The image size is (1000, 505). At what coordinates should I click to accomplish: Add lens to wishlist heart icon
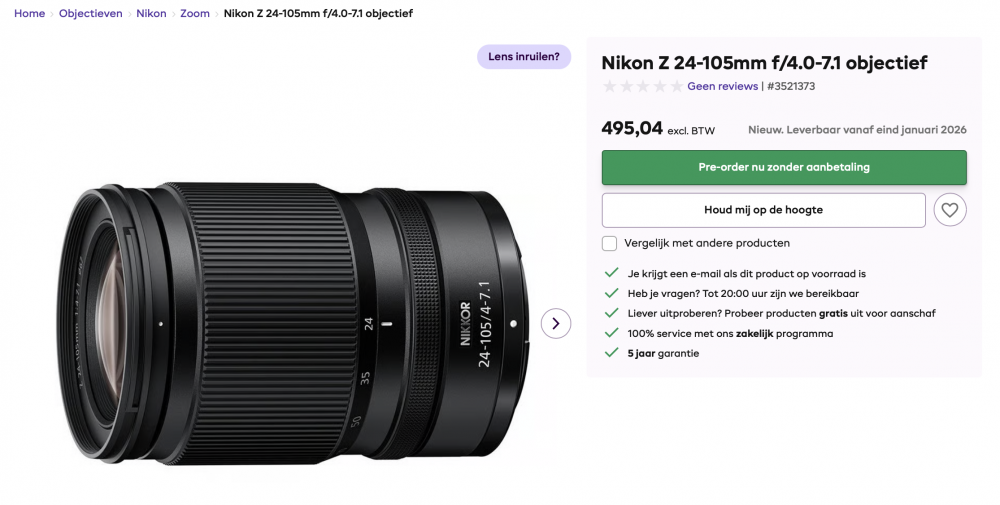[x=950, y=210]
